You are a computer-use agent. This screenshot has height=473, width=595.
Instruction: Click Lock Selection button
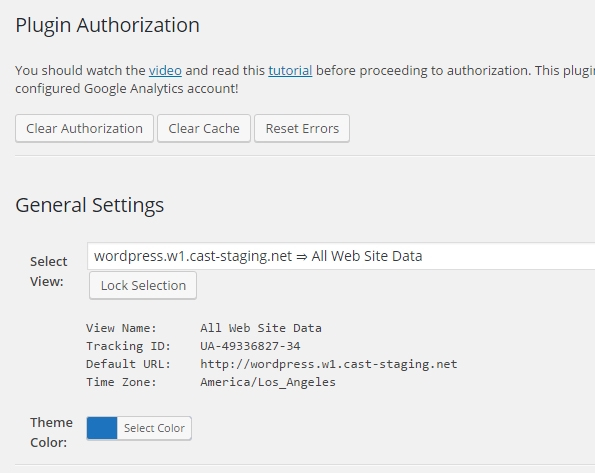(143, 285)
